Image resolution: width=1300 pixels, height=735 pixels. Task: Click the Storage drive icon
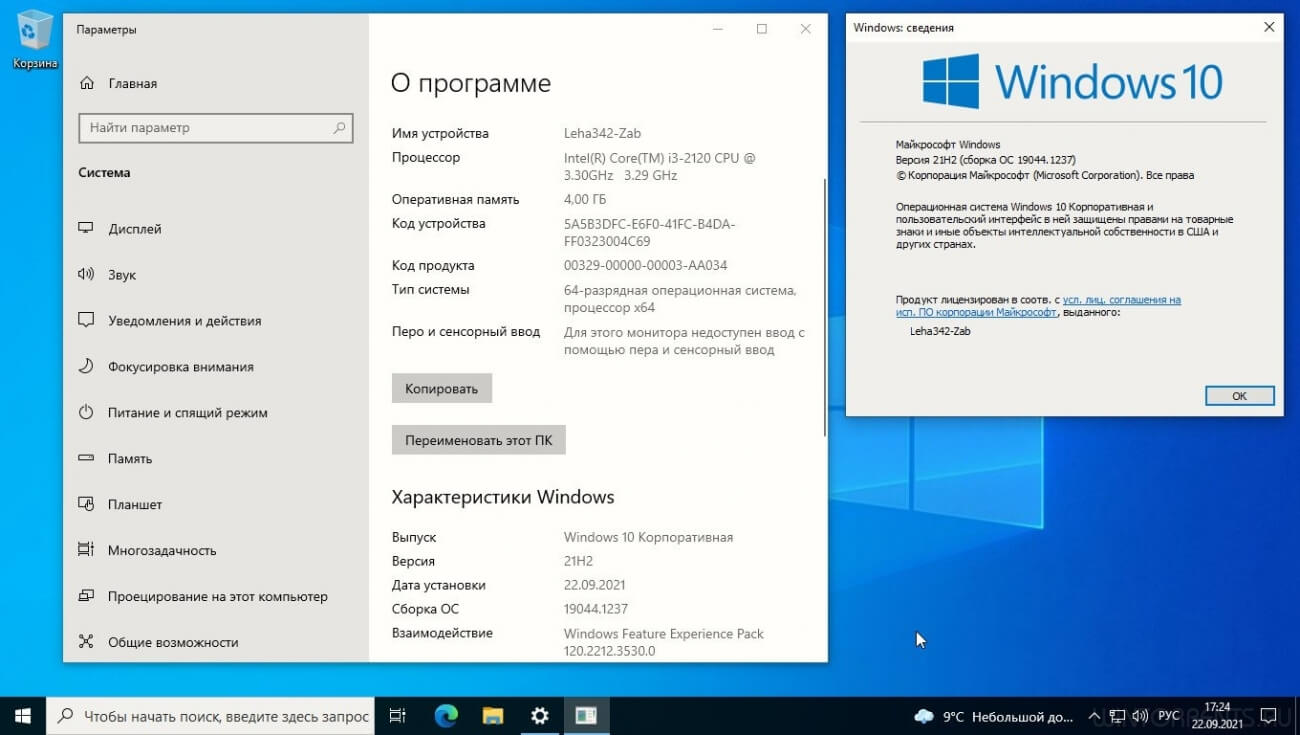click(86, 458)
